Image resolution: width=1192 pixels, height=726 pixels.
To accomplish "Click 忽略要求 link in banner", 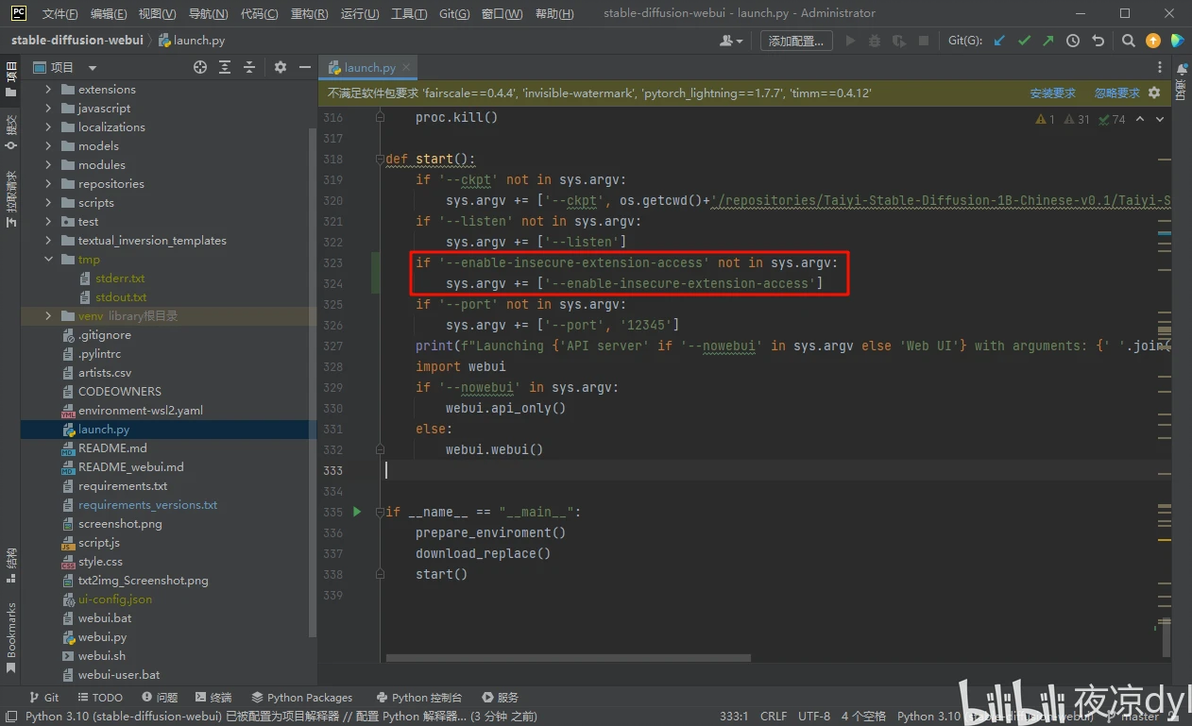I will tap(1117, 93).
